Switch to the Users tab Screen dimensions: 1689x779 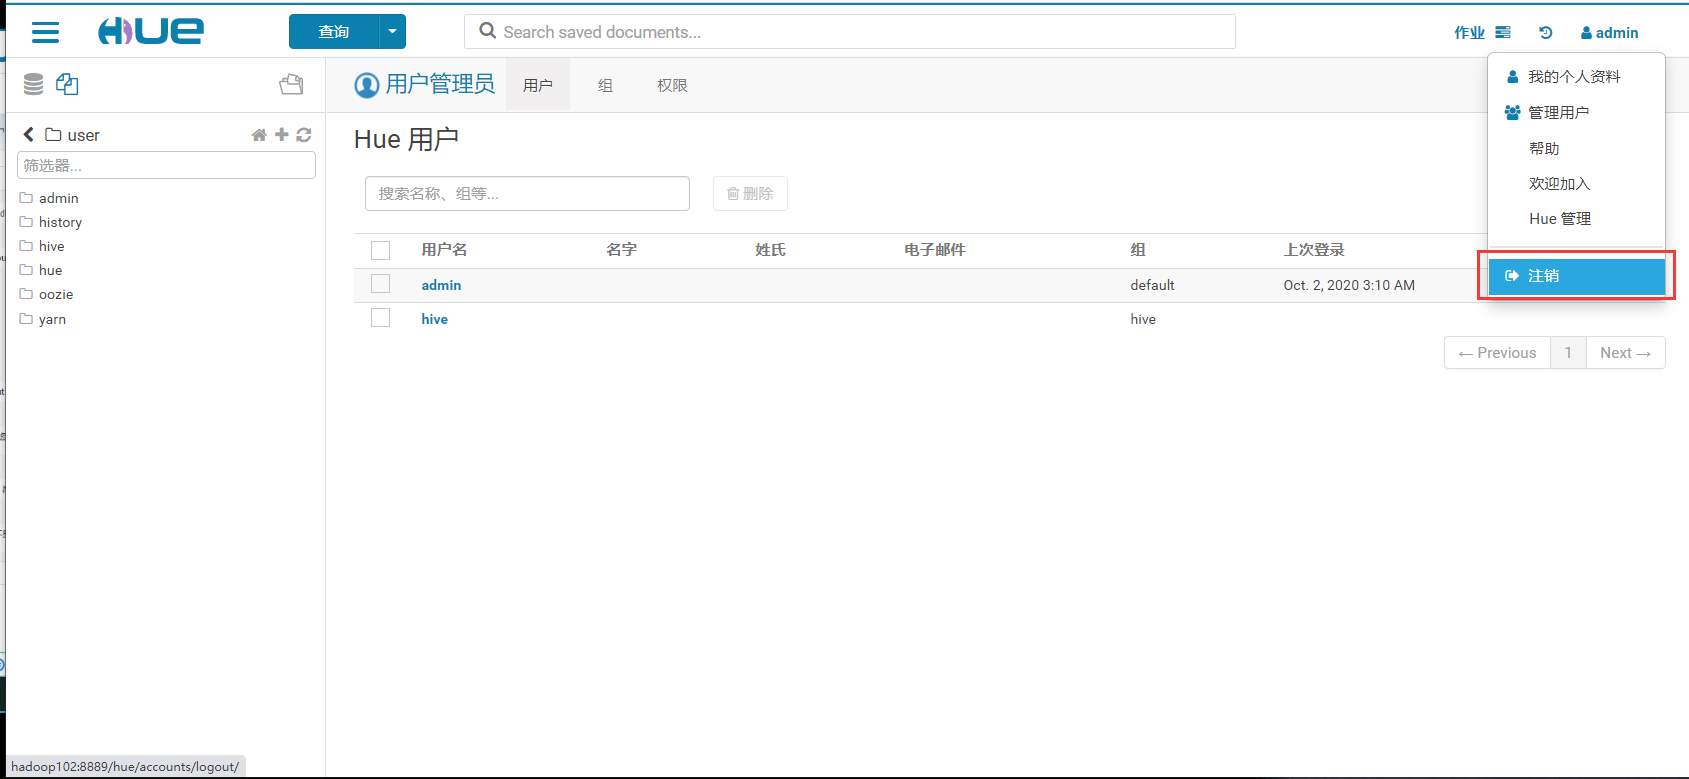coord(538,85)
